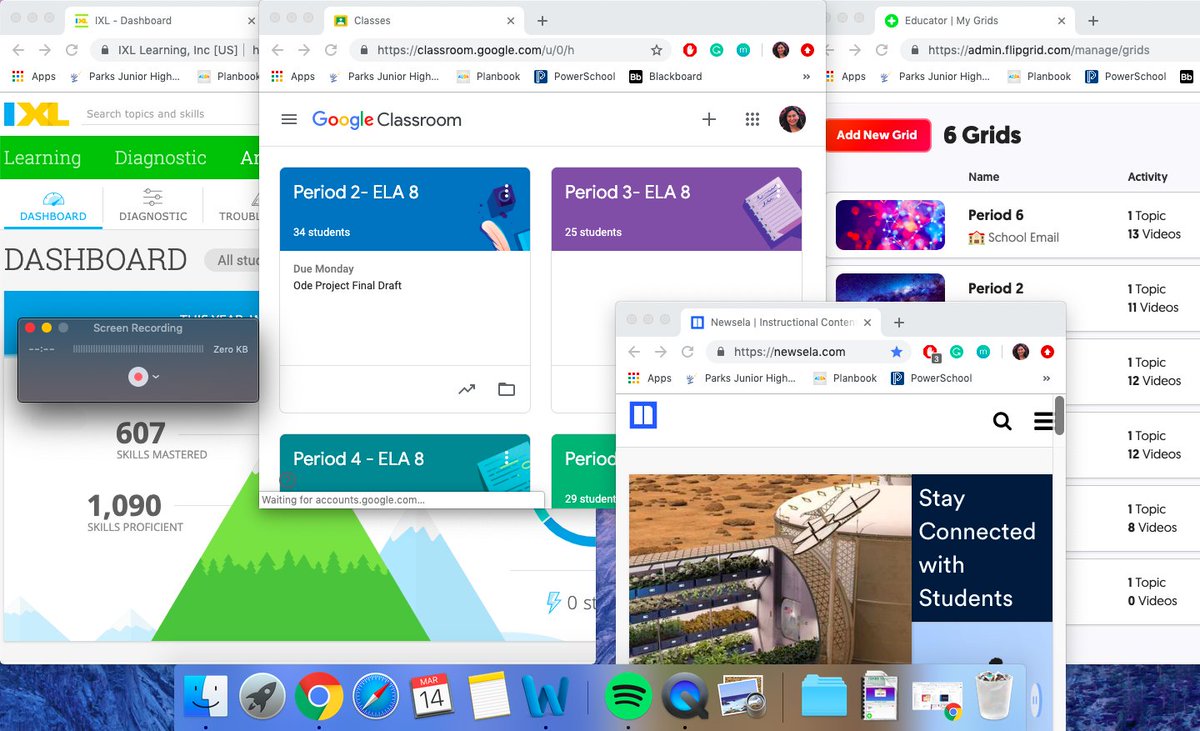Click the Newsela search magnifier icon
1200x731 pixels.
1002,421
